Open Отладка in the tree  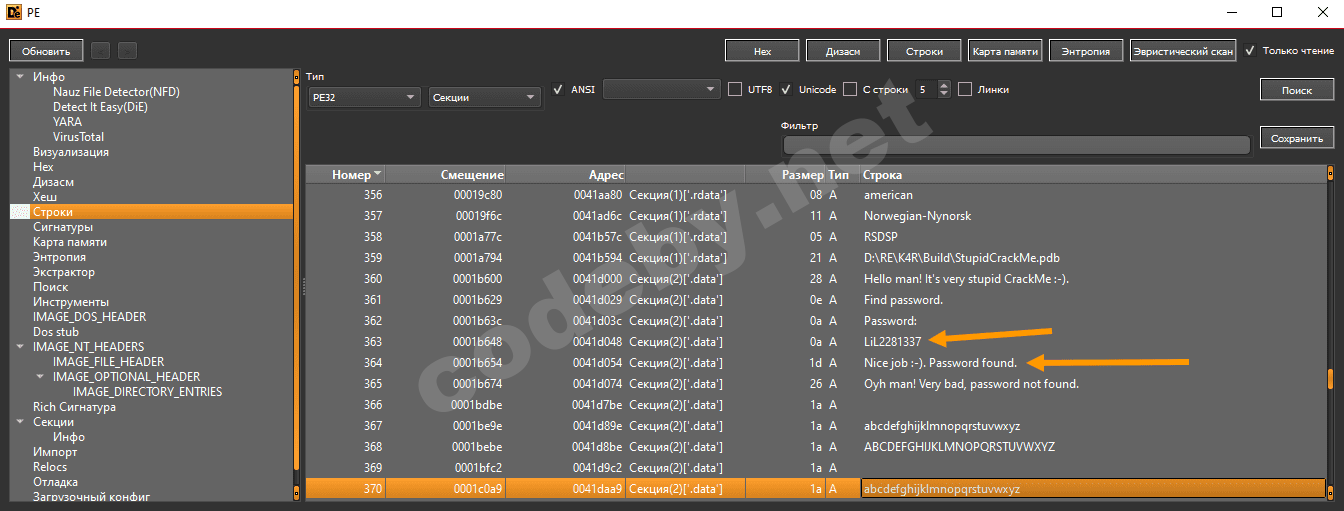tap(55, 482)
